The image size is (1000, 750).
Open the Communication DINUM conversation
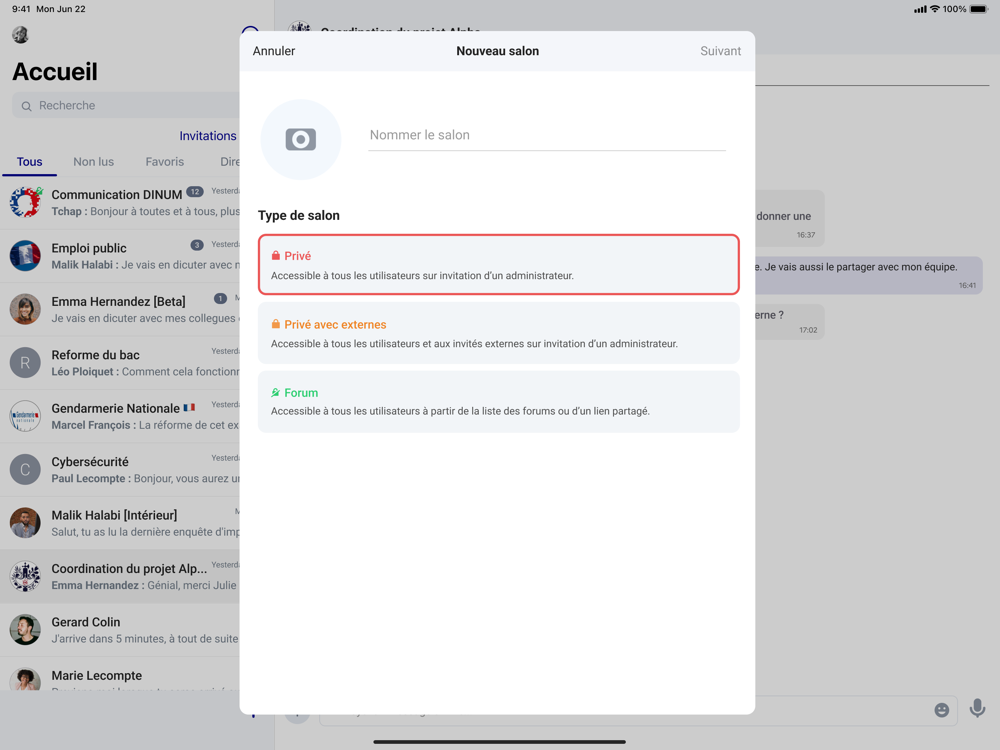120,203
